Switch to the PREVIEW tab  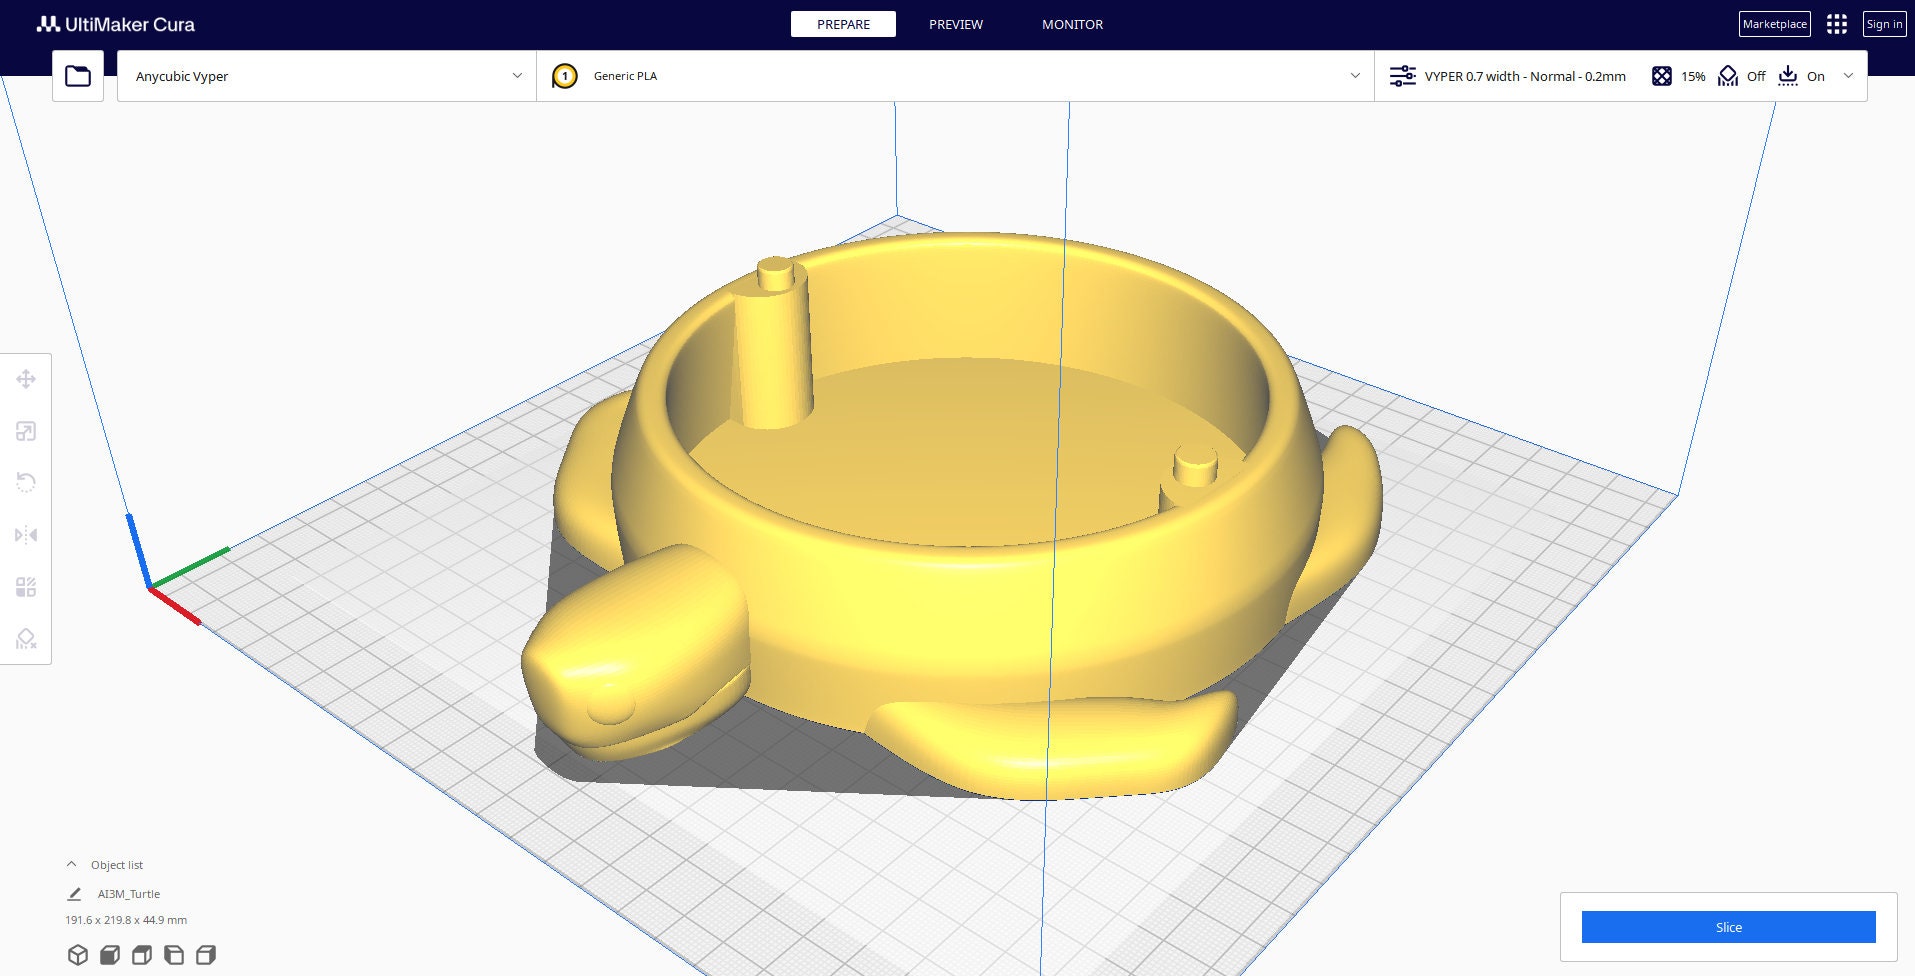click(955, 24)
